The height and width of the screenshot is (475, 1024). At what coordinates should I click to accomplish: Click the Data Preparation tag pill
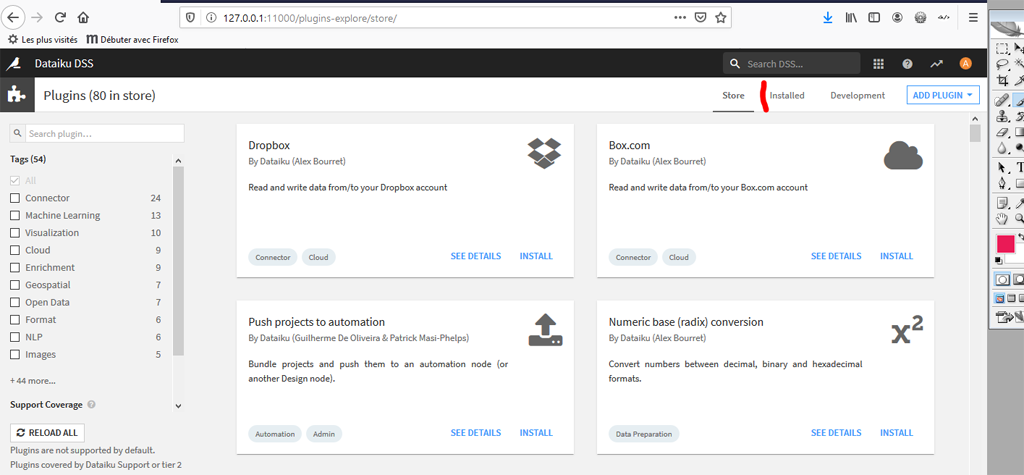click(x=644, y=433)
